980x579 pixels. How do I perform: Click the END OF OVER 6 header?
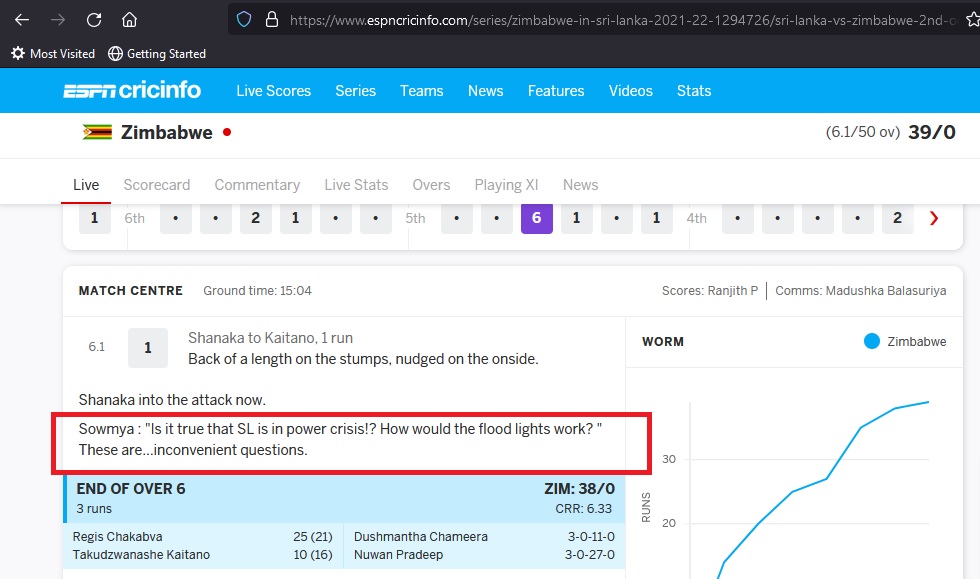click(x=131, y=489)
